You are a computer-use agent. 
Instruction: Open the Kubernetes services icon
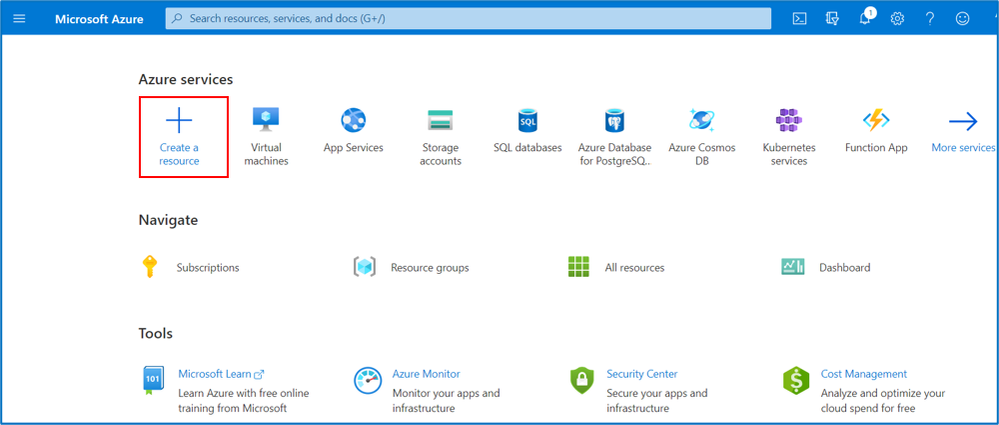point(789,120)
